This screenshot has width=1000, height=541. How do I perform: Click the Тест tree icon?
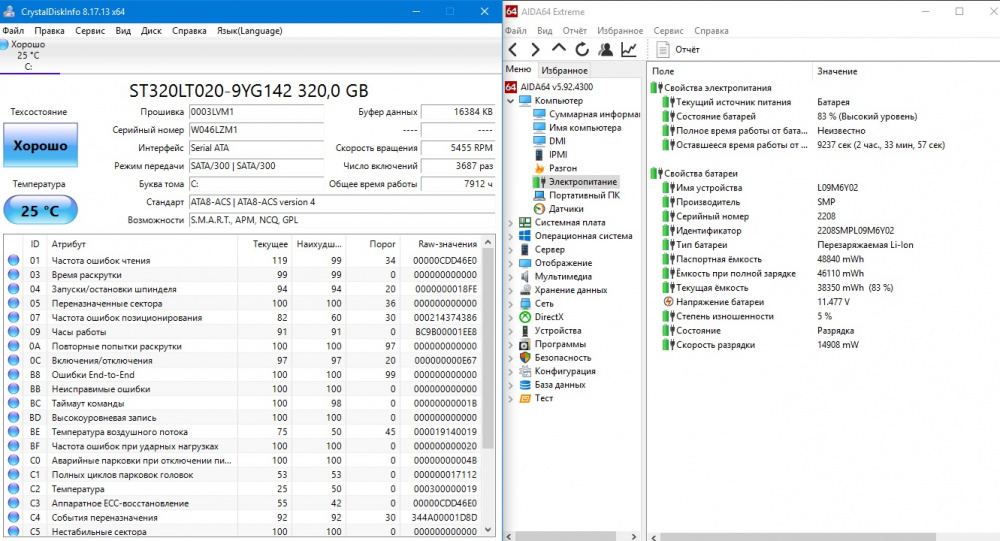coord(525,398)
